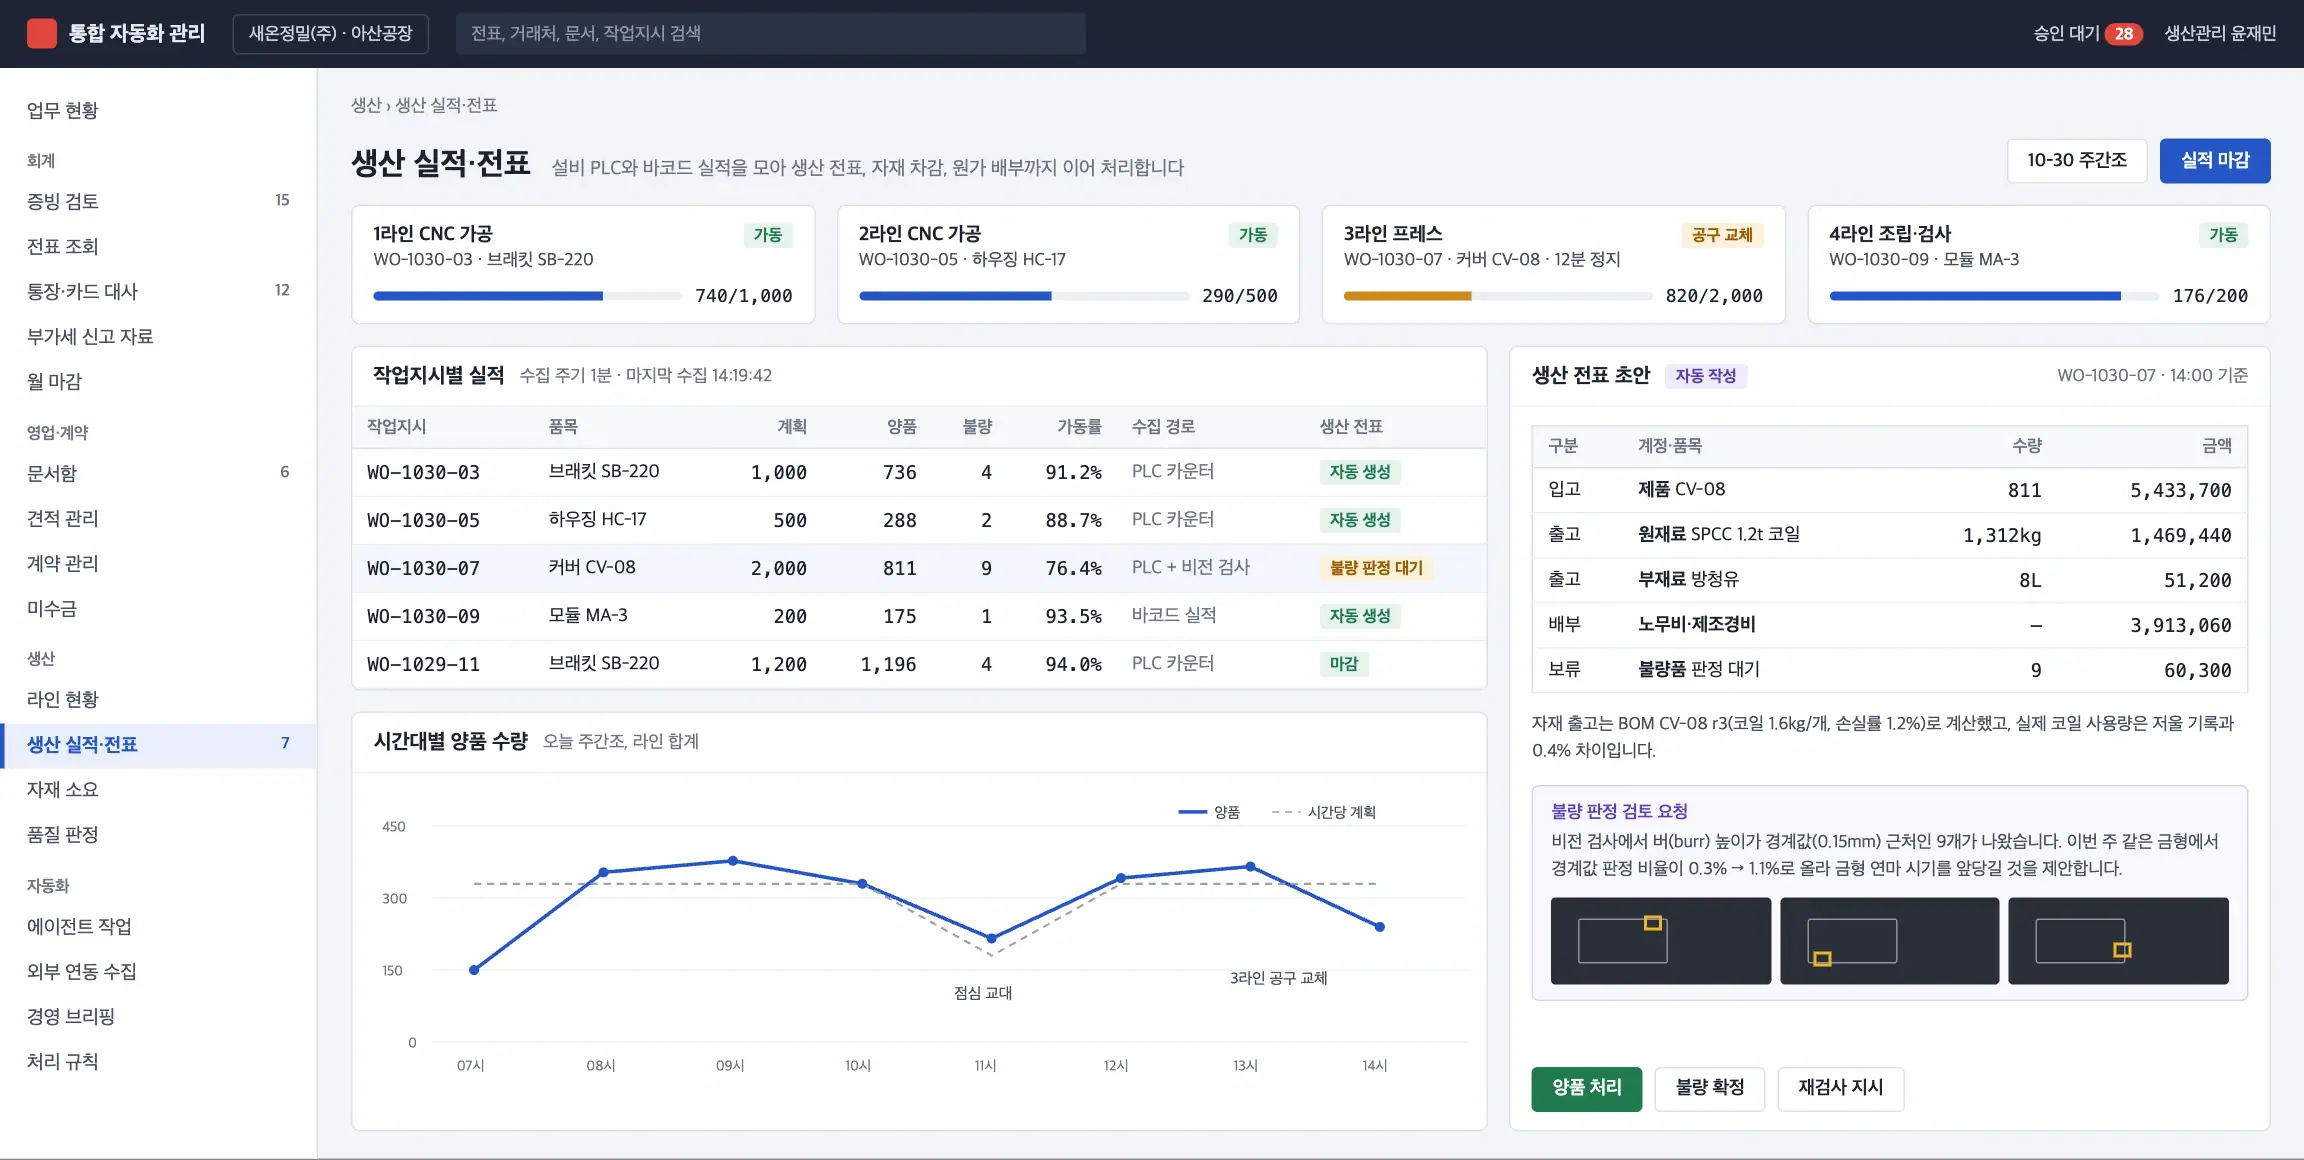
Task: Click the 불량 확정 button
Action: (x=1709, y=1088)
